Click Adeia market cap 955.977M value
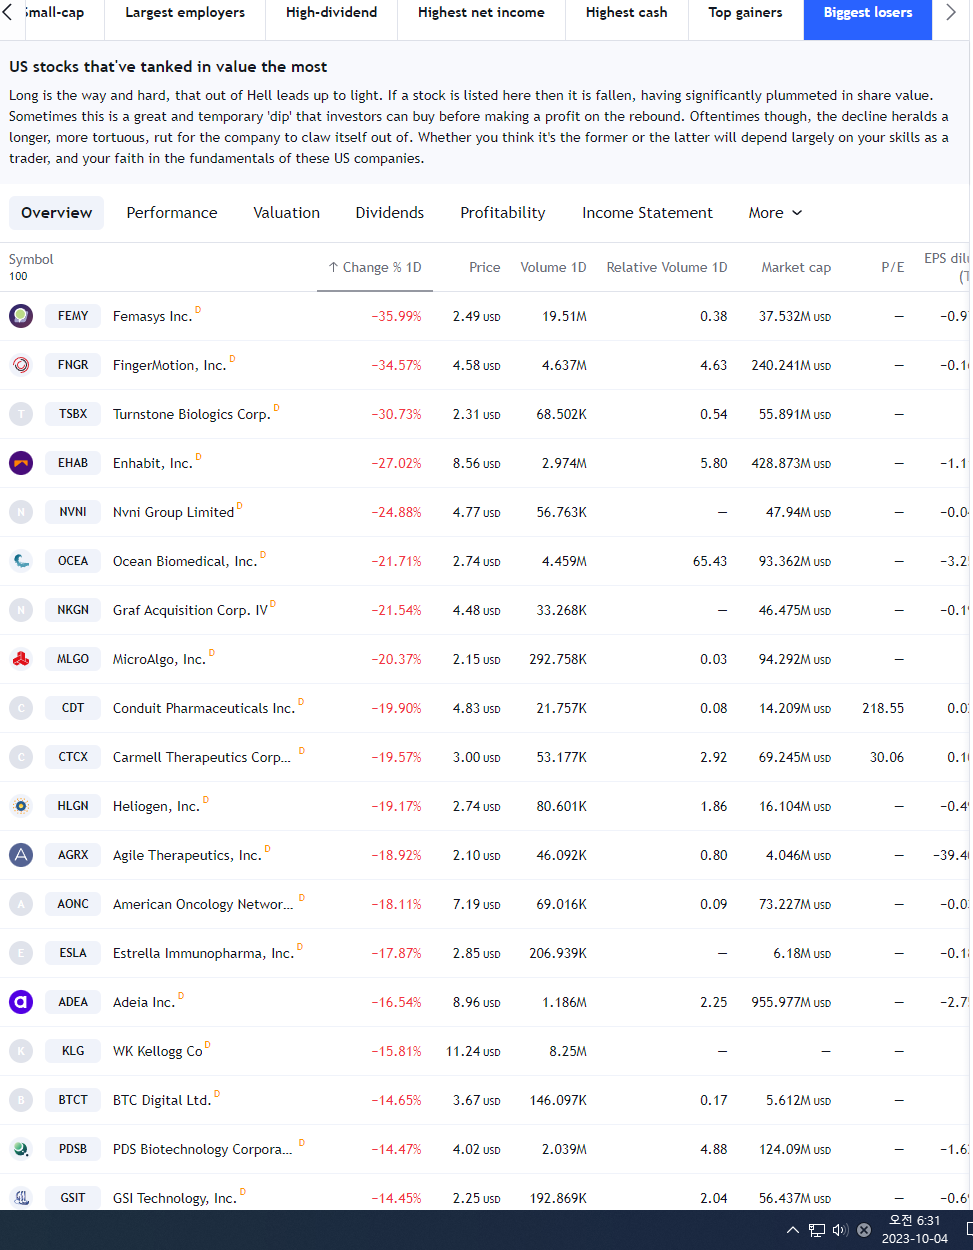 pos(791,1002)
